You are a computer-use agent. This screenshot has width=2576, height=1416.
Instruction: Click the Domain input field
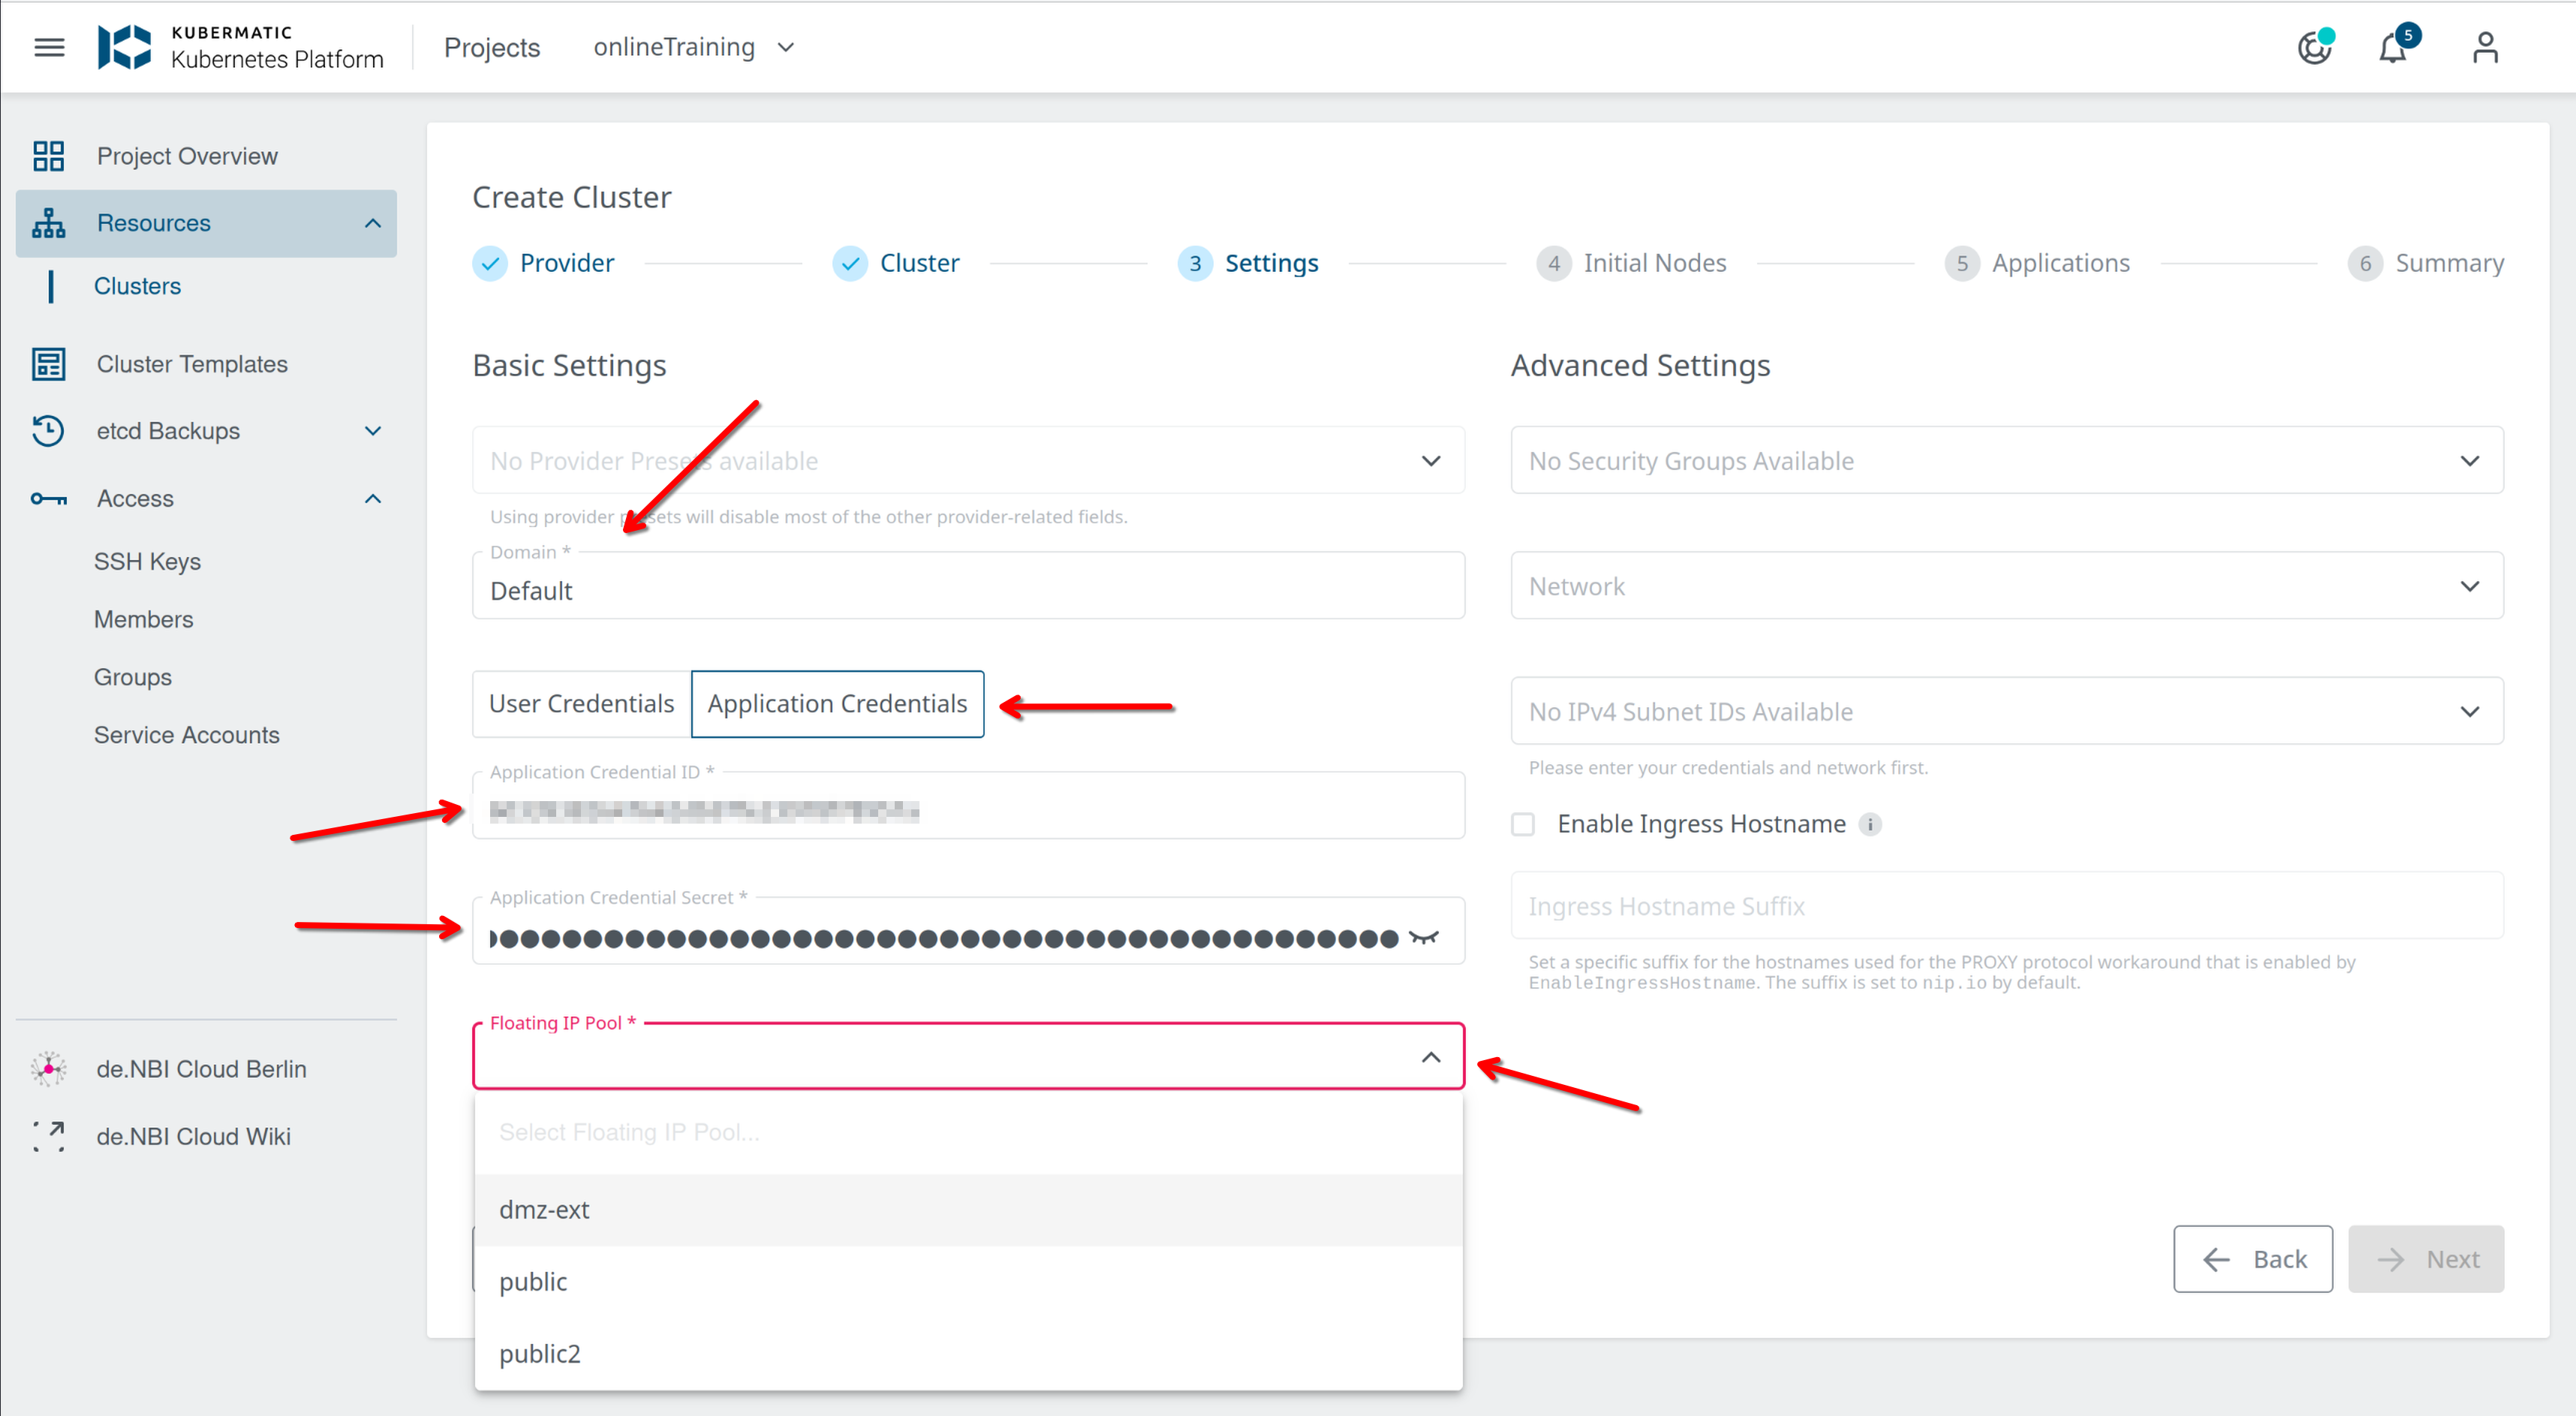click(x=968, y=590)
